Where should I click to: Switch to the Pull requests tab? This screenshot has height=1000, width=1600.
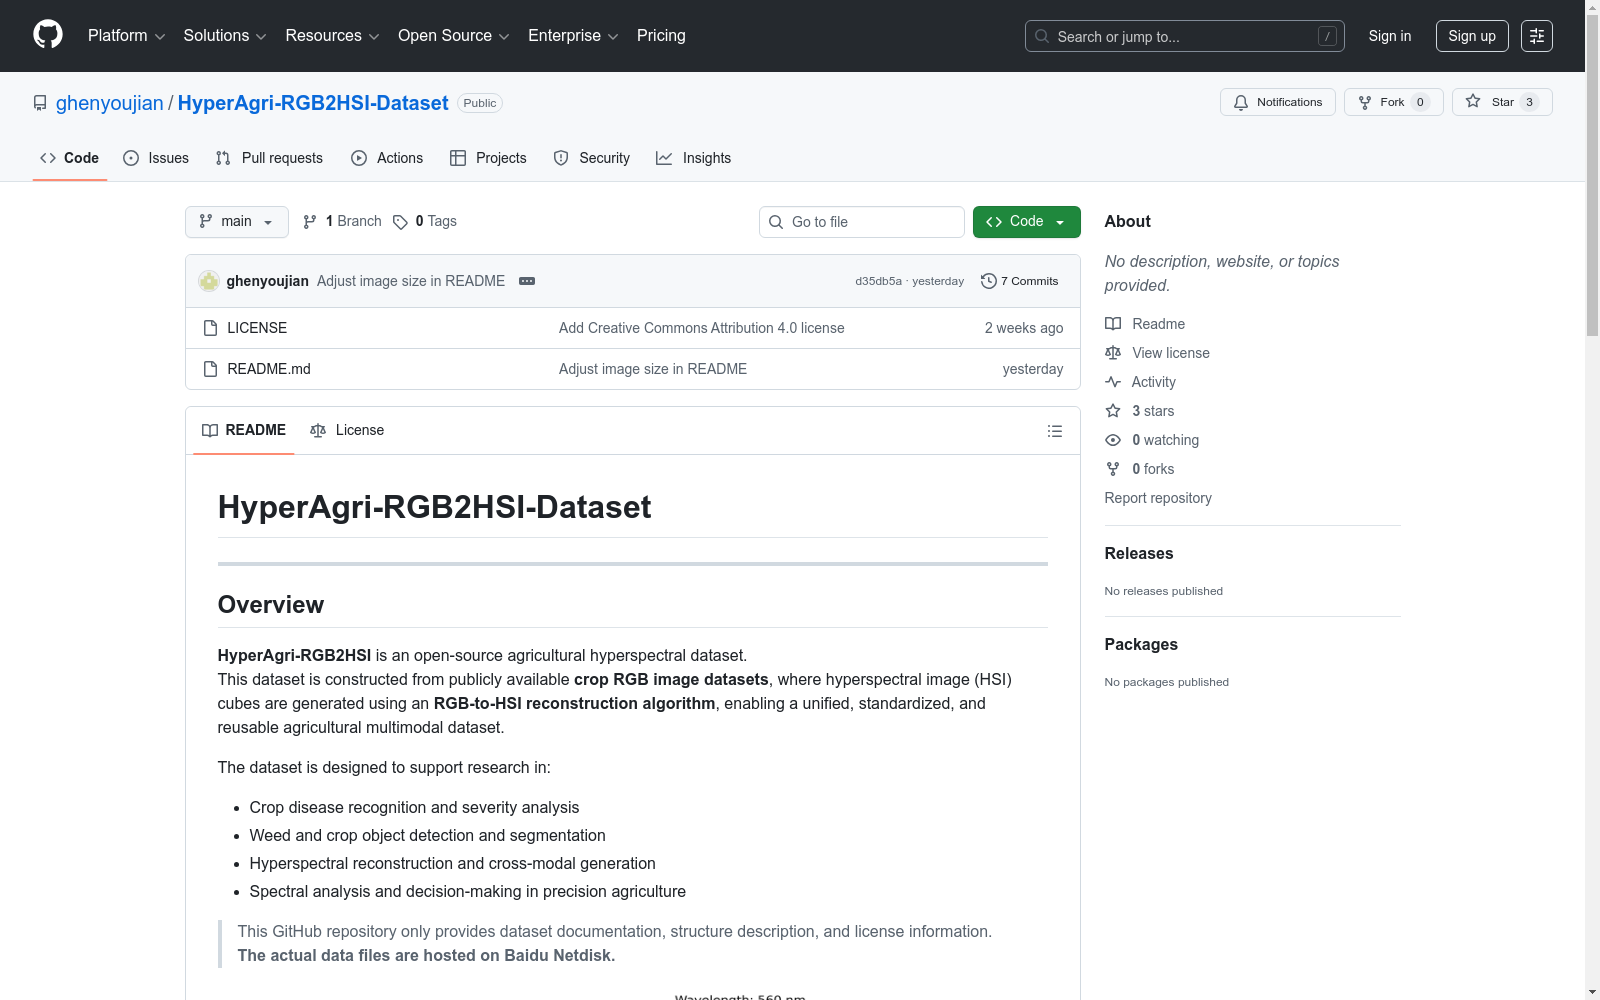click(x=269, y=158)
